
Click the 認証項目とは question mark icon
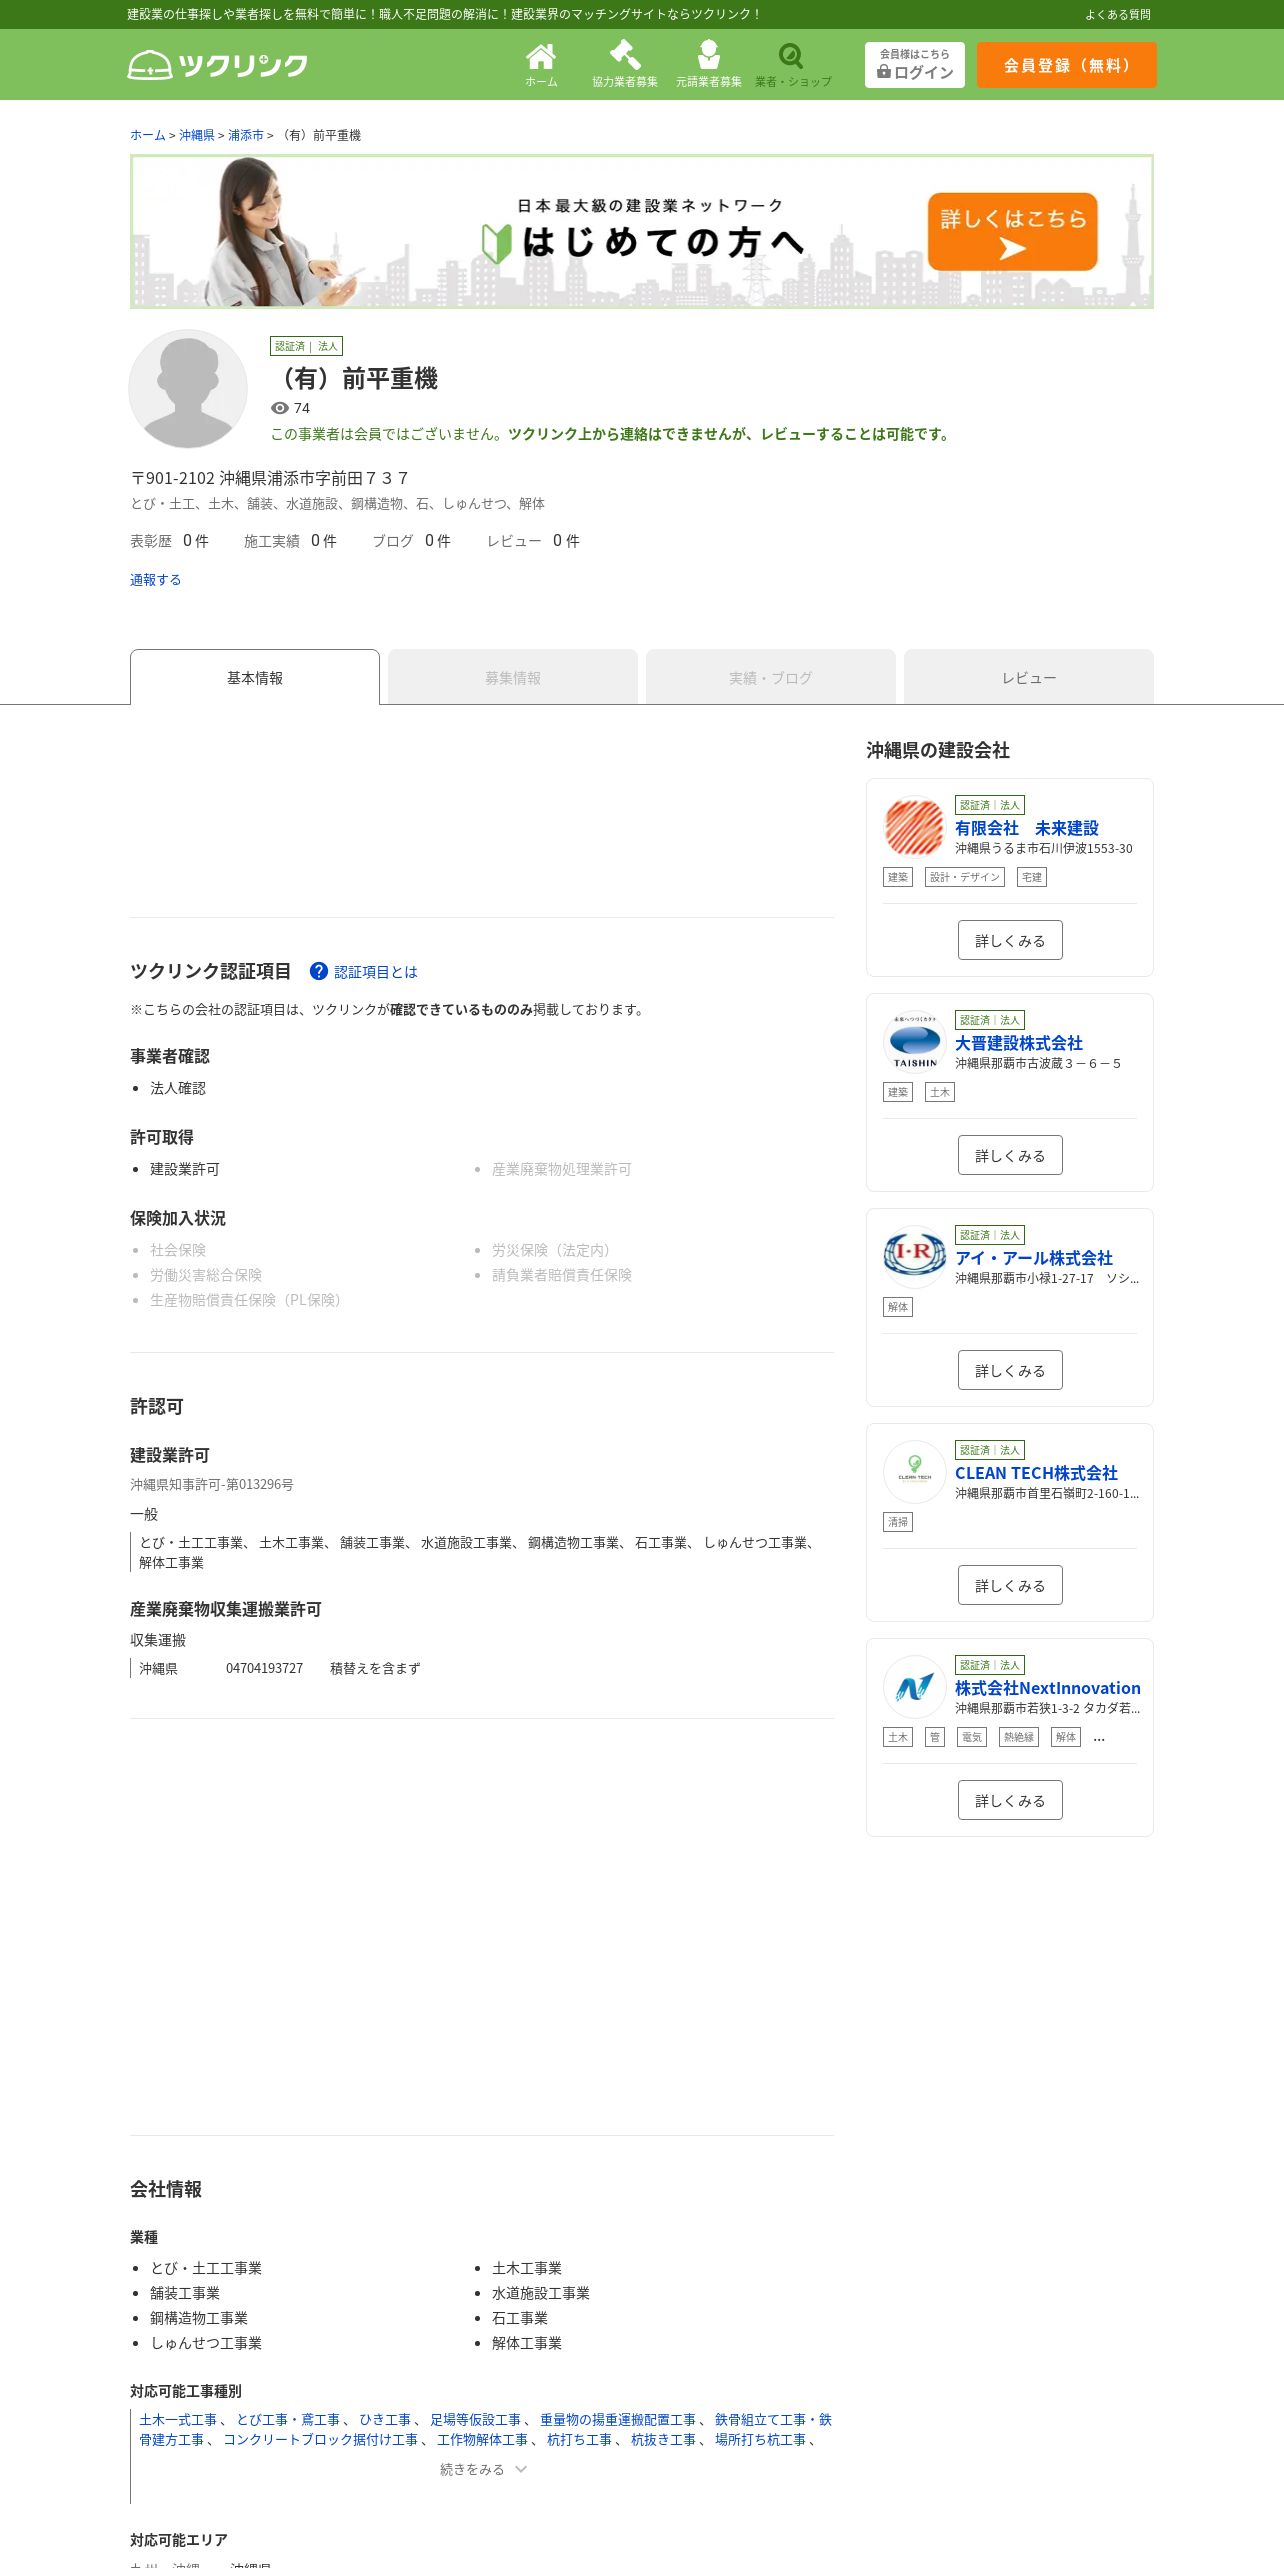tap(319, 971)
